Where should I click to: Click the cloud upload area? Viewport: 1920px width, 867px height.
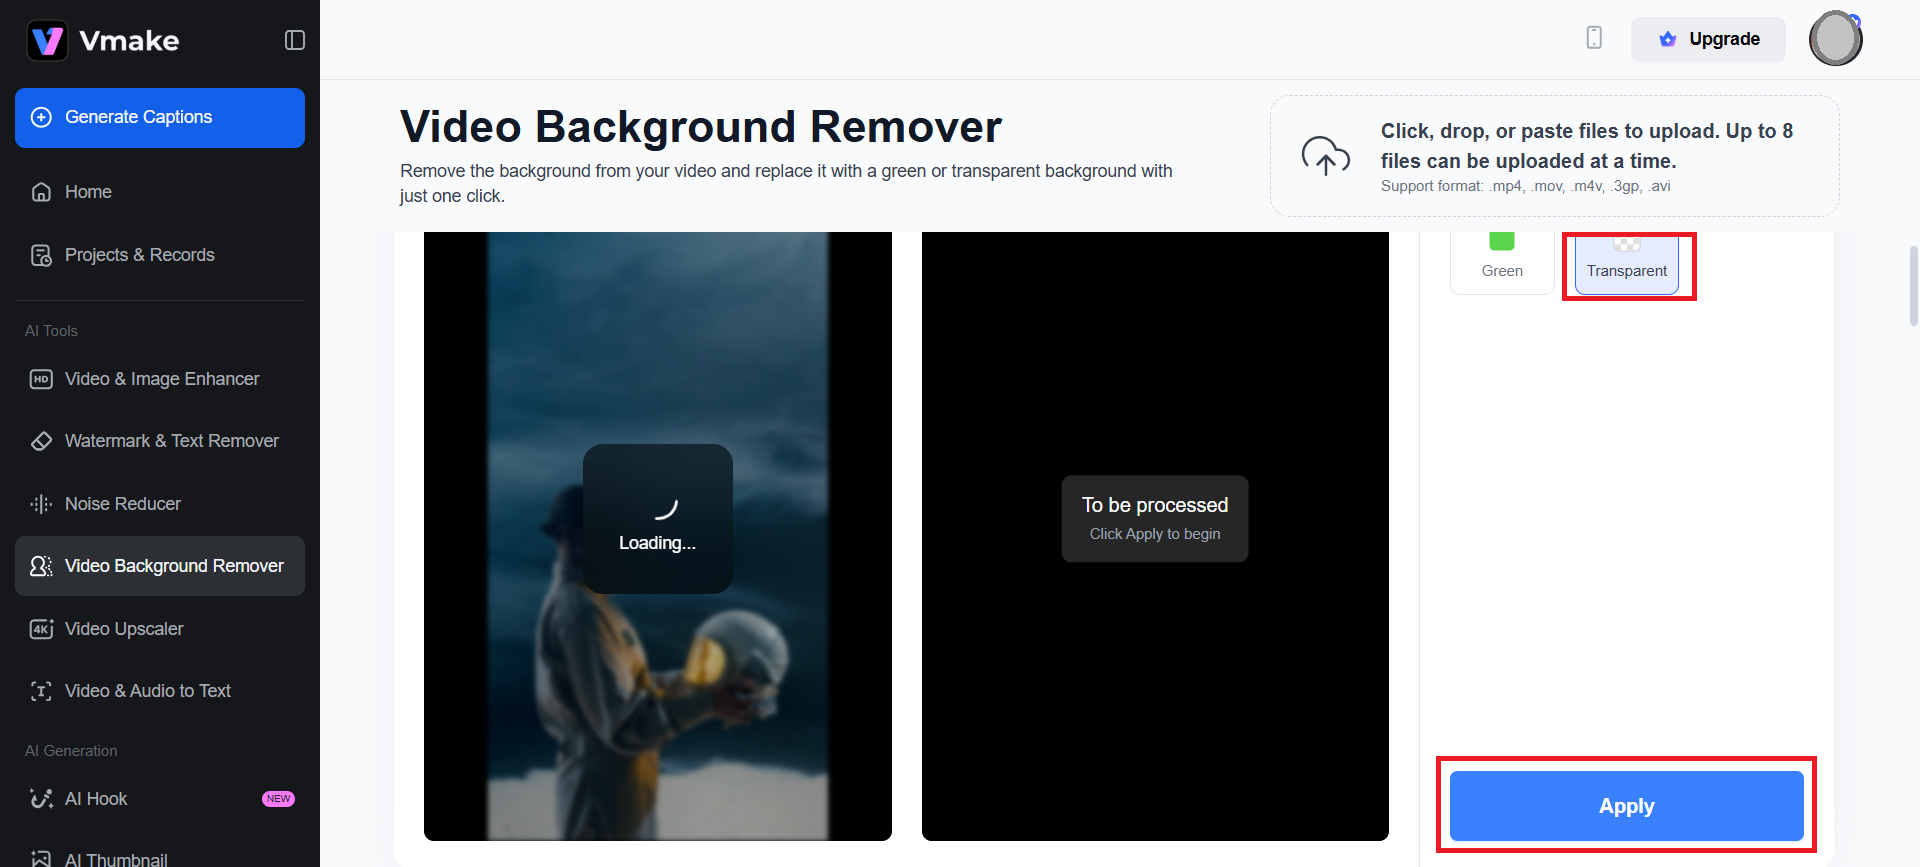pos(1554,156)
